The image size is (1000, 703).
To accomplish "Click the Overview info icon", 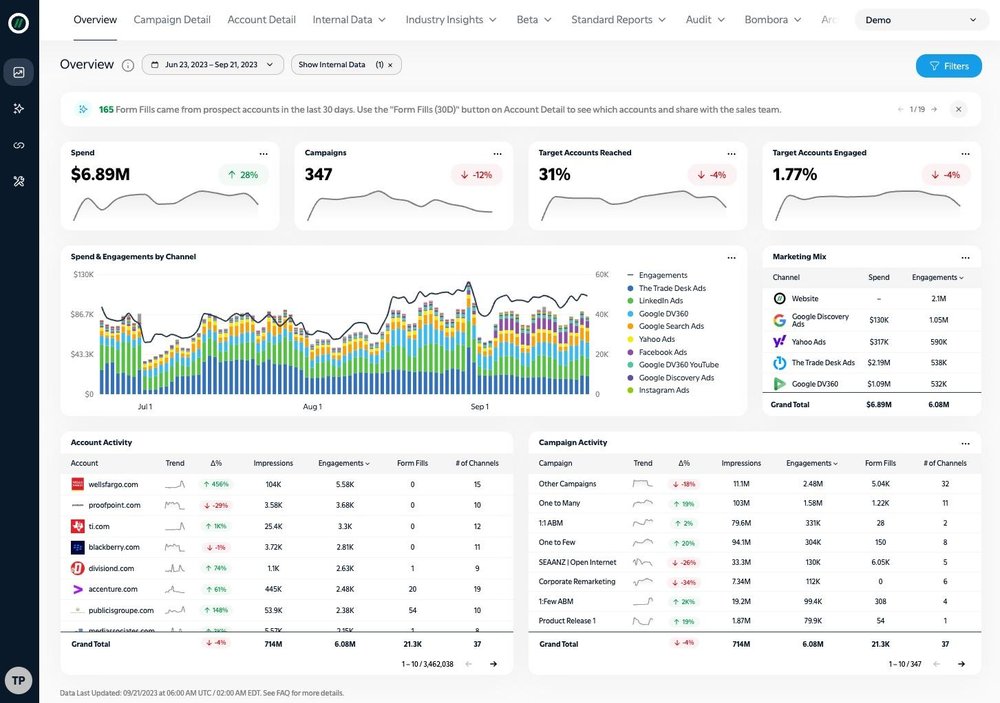I will 128,65.
